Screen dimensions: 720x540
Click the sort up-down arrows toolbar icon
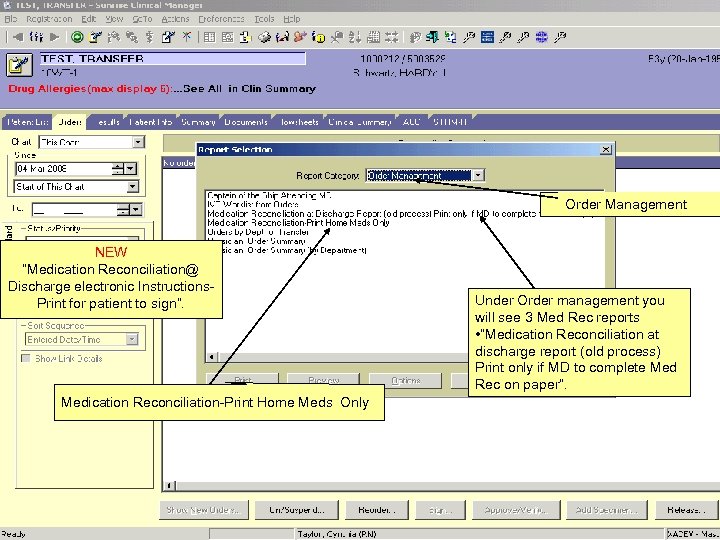pos(354,37)
